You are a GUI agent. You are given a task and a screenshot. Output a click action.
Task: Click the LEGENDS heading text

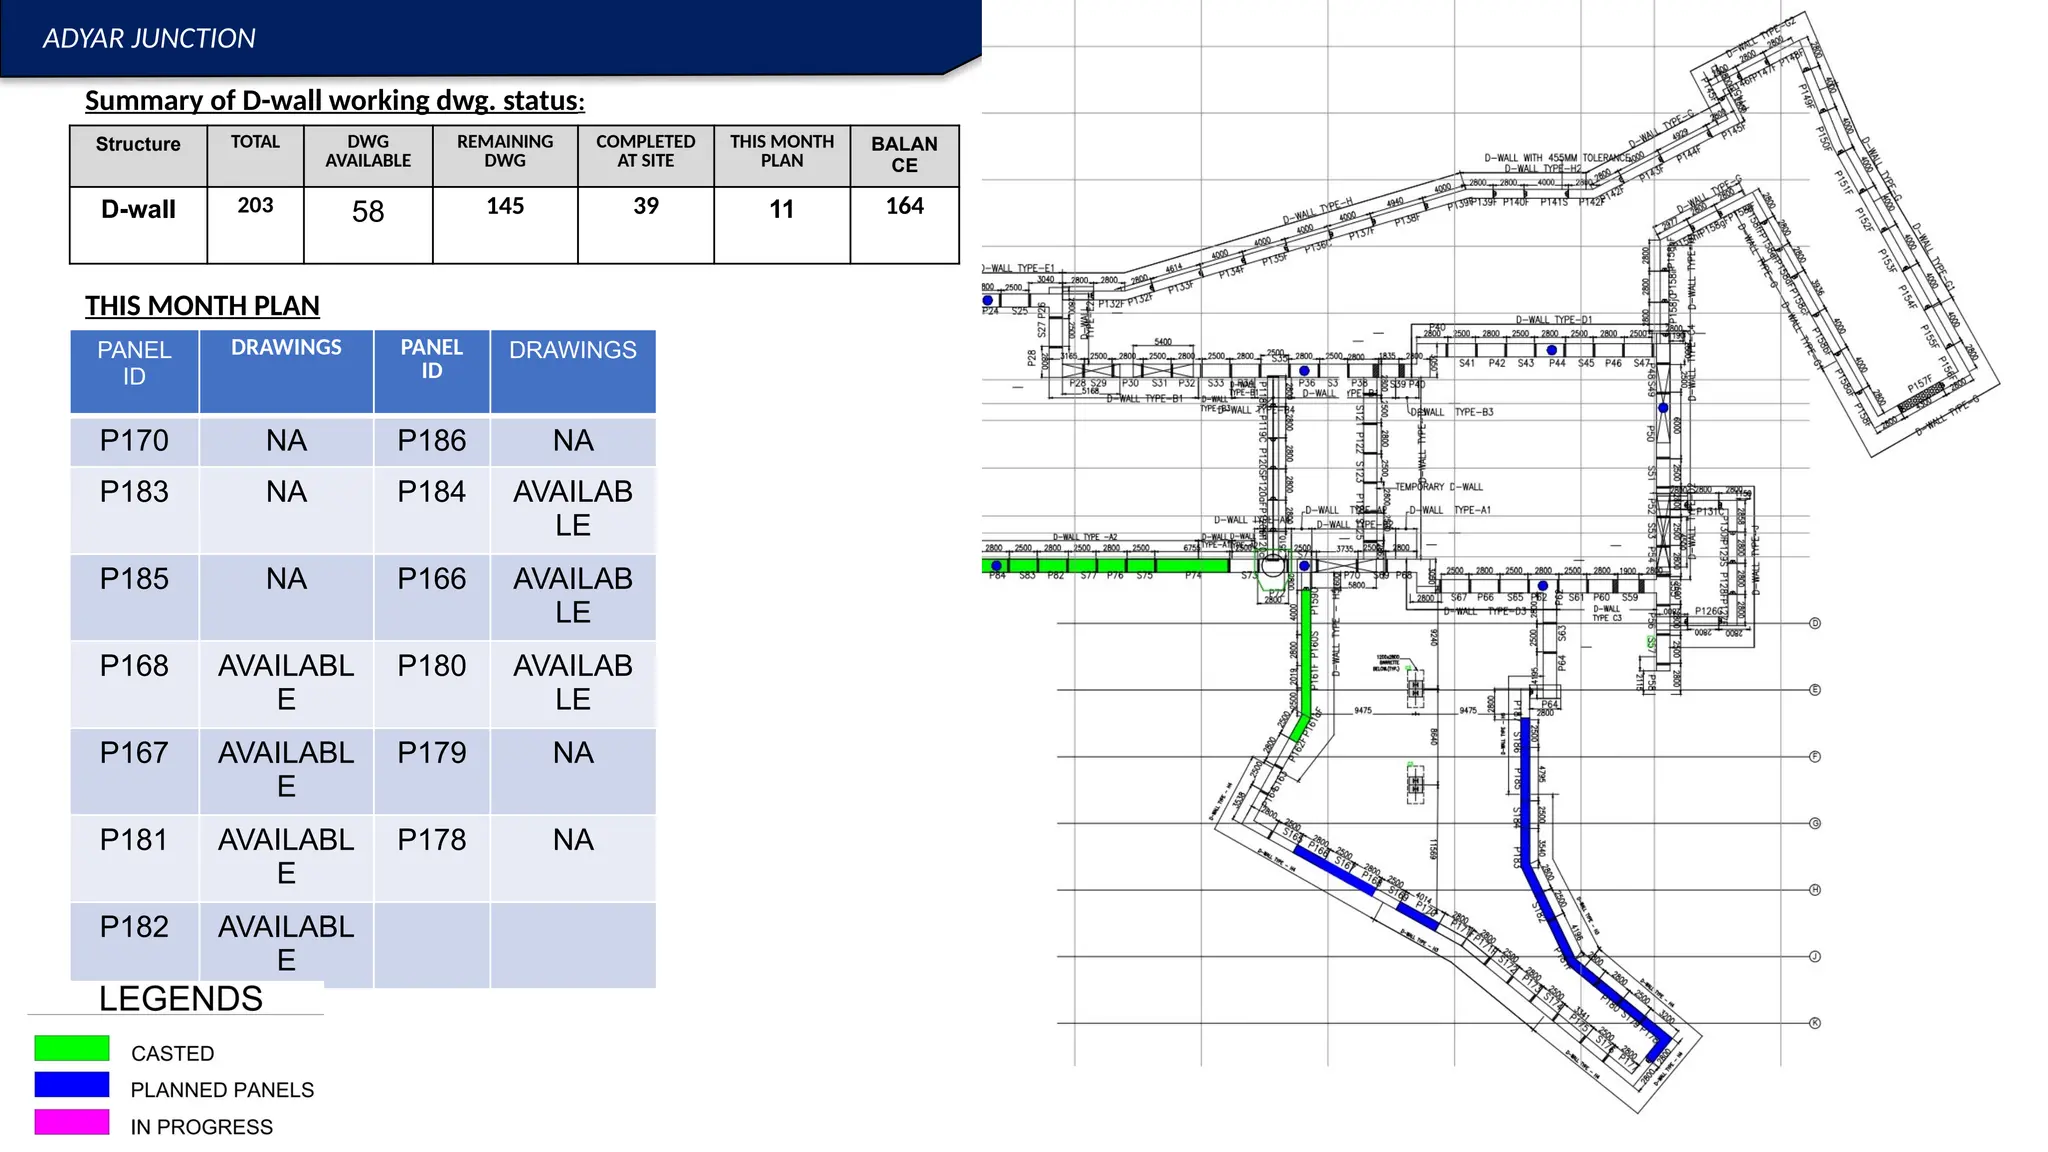point(181,998)
